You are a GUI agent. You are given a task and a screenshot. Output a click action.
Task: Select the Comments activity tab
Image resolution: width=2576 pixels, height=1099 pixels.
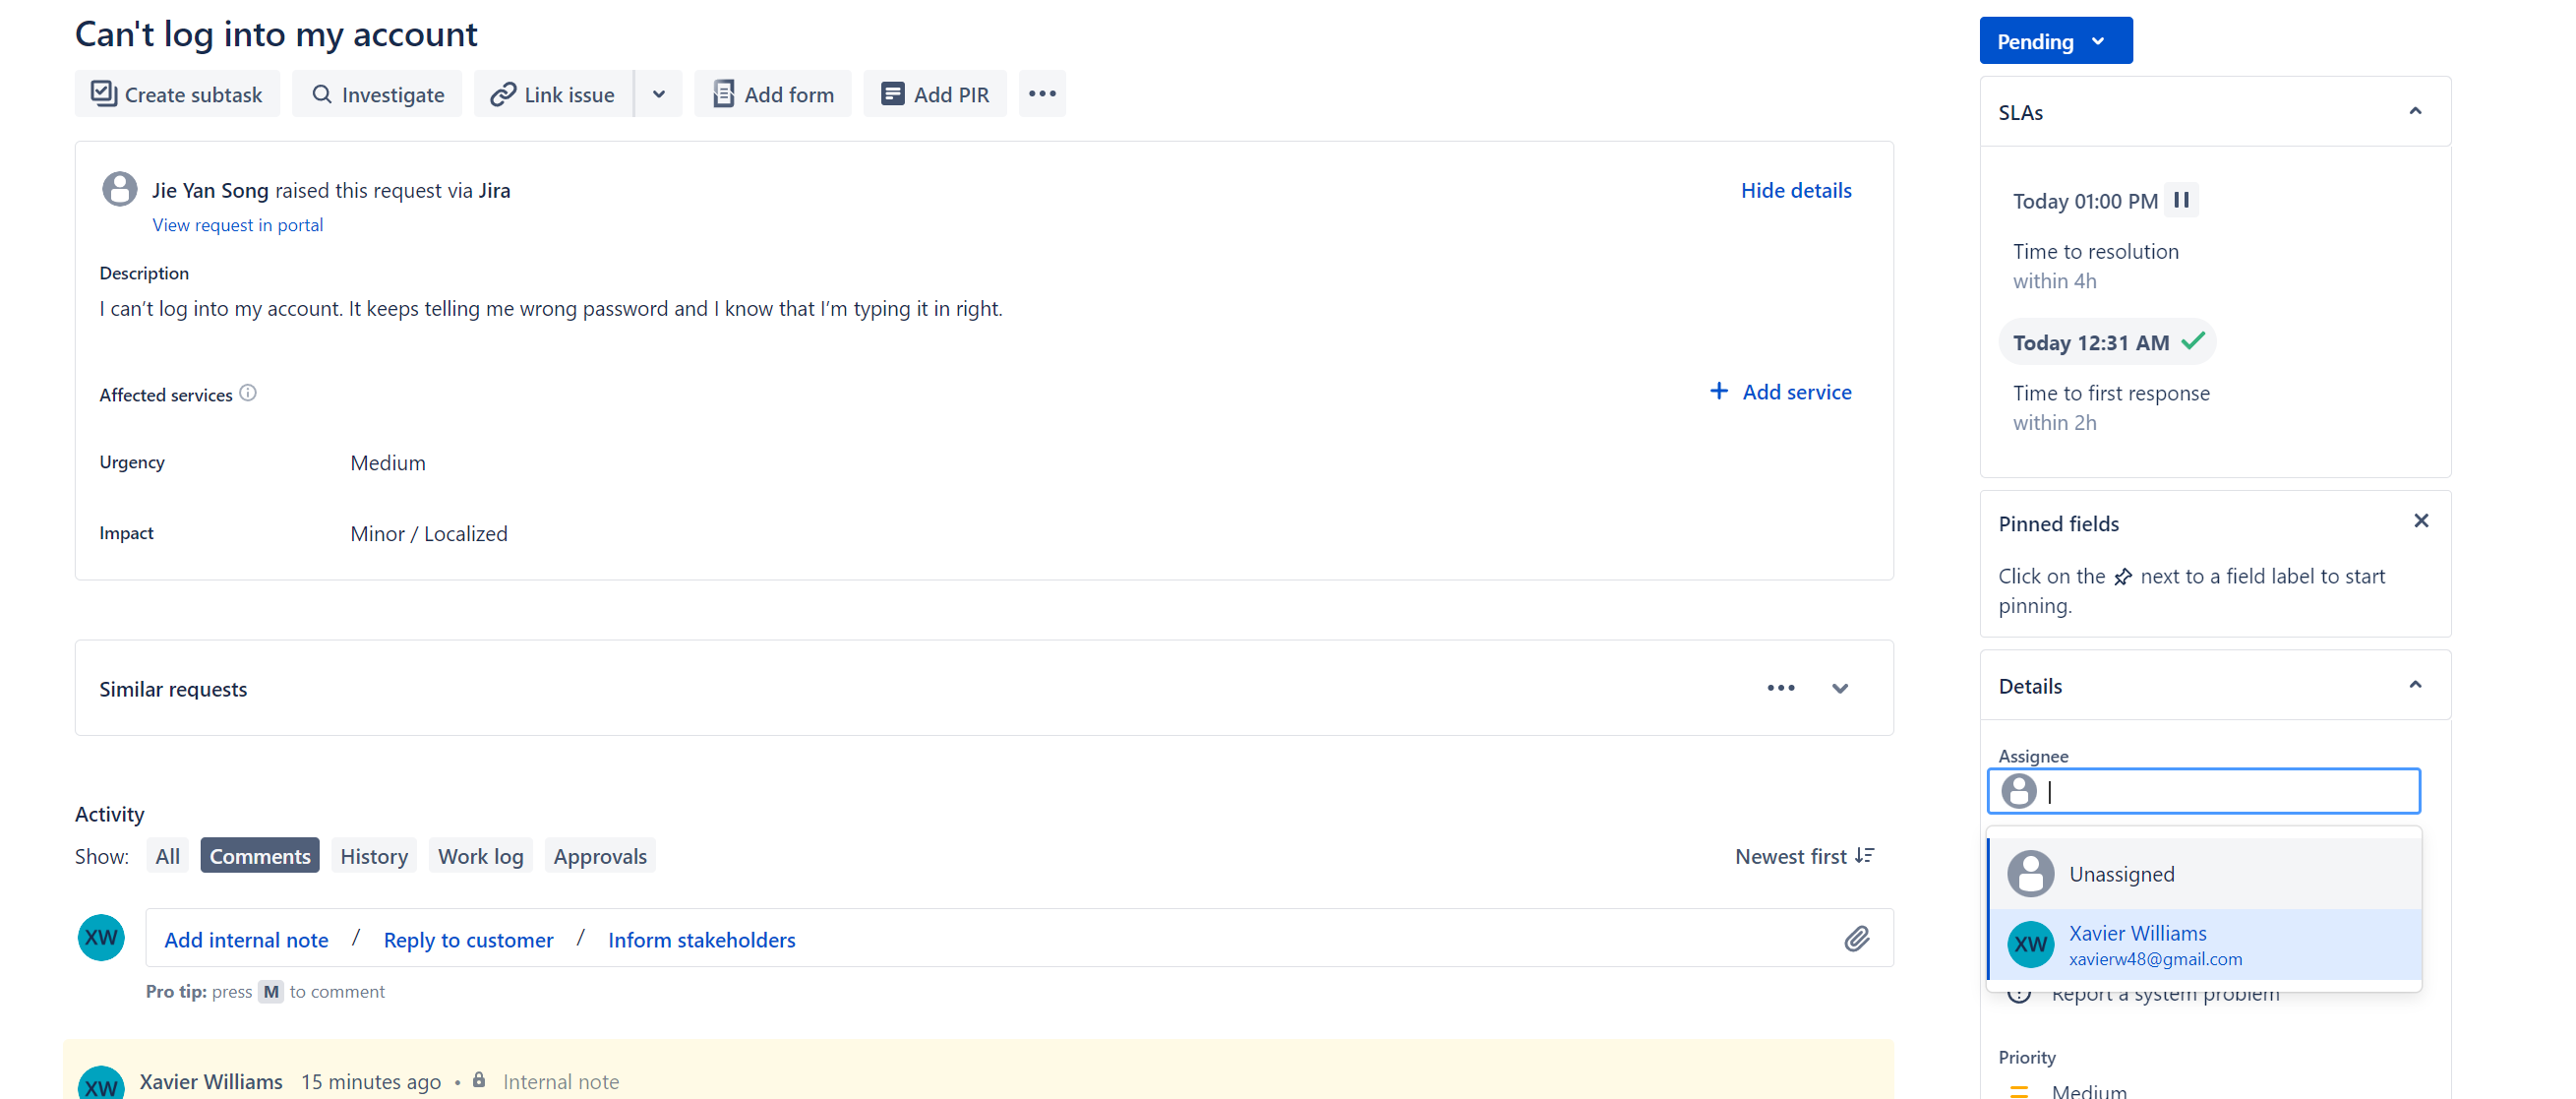pos(260,856)
